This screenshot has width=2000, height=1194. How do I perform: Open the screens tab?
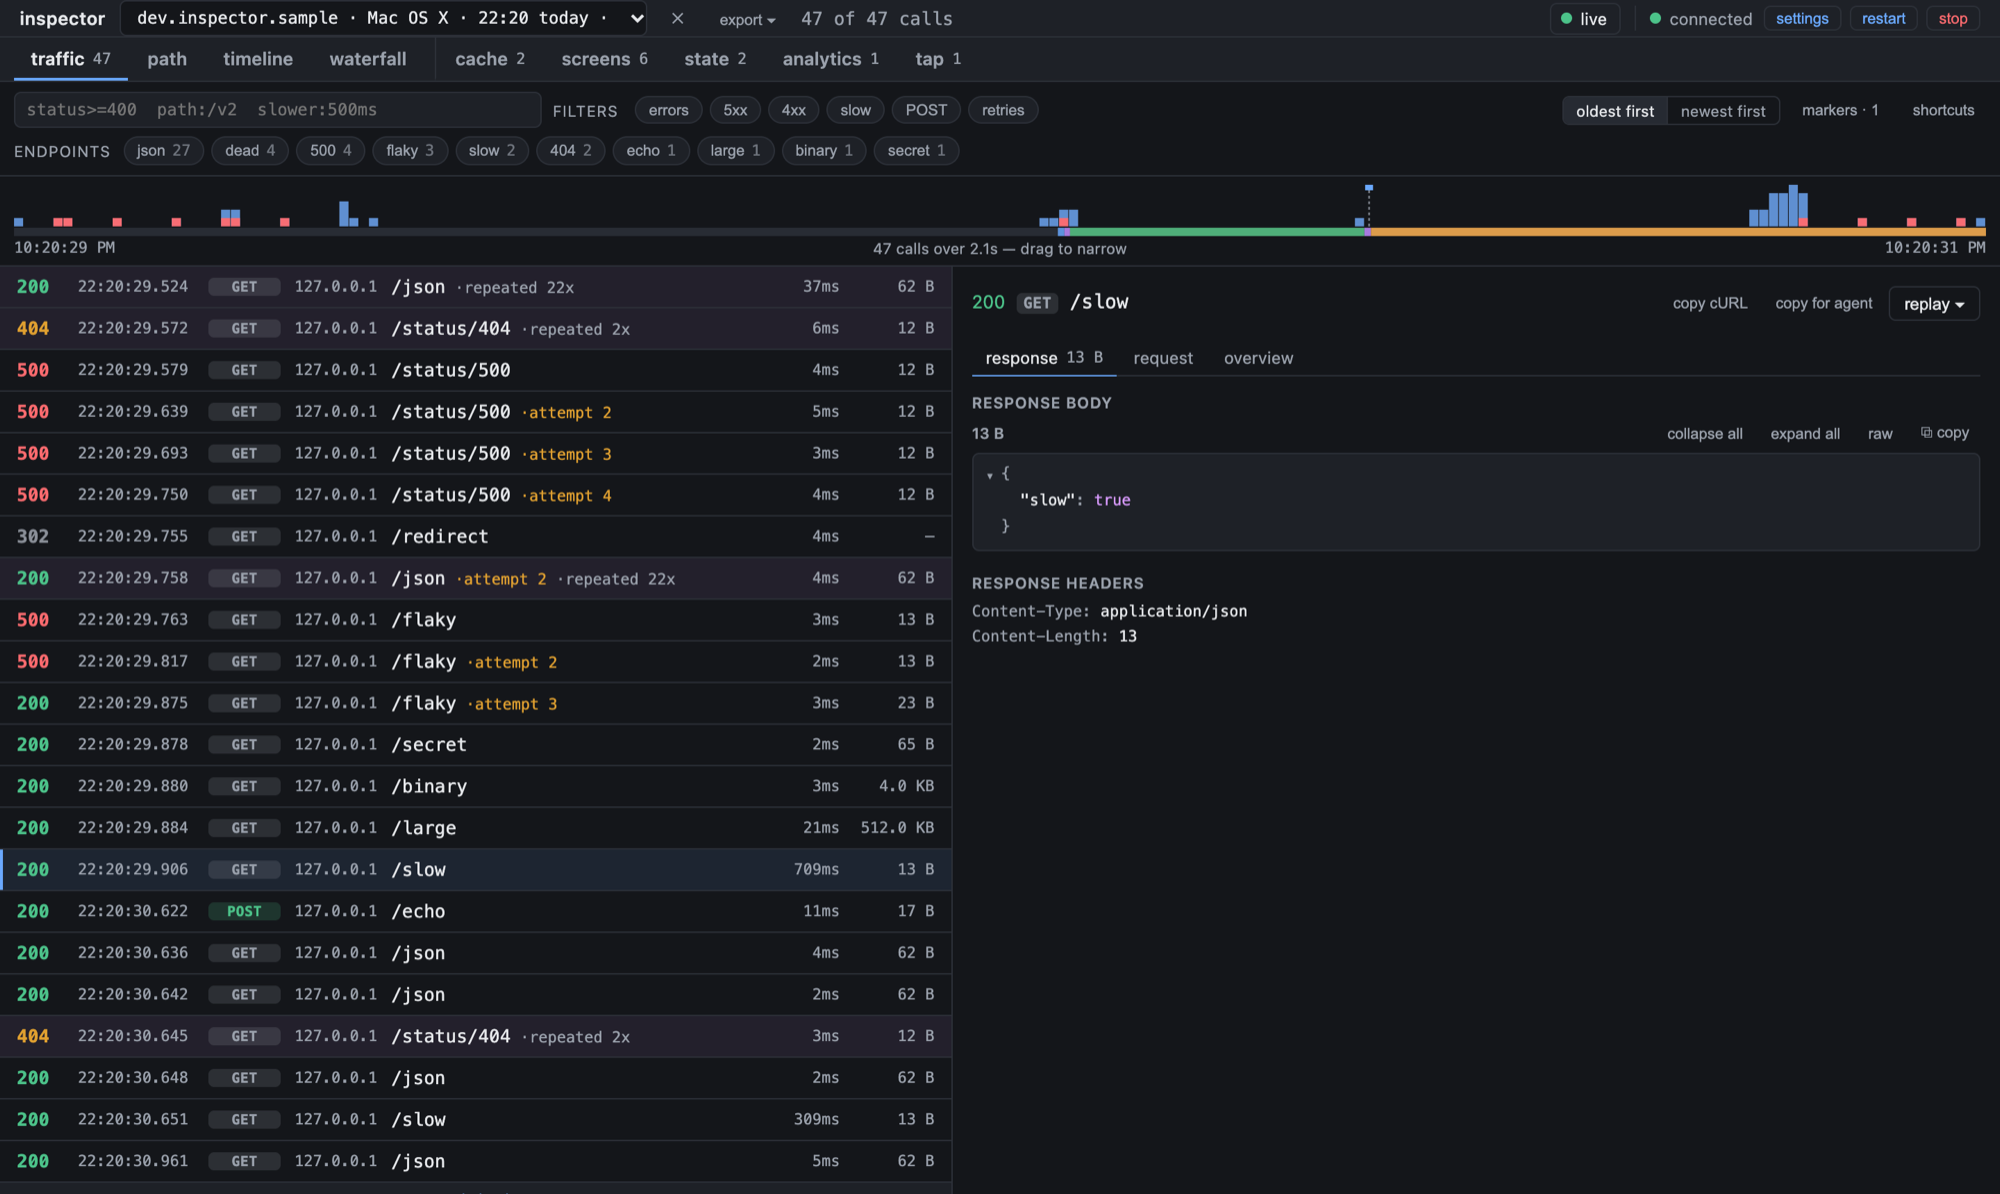tap(604, 59)
